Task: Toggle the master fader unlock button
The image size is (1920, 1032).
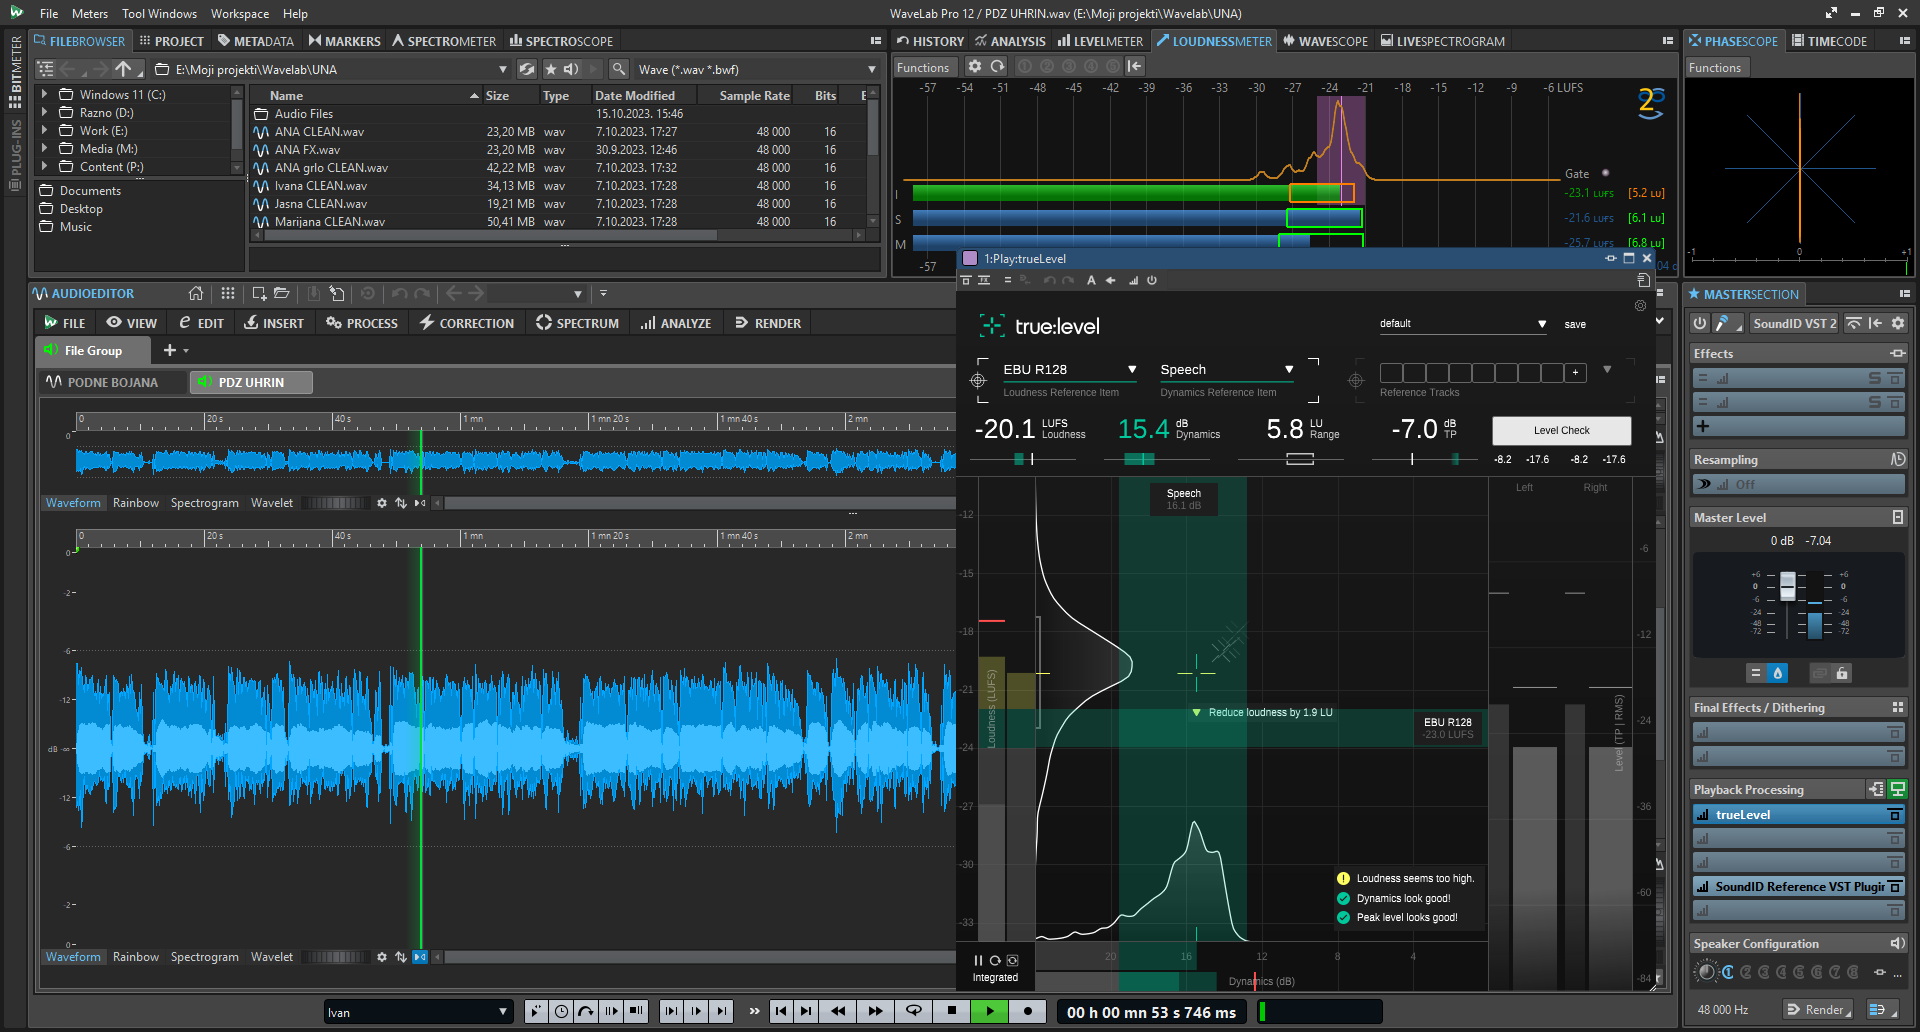Action: [x=1842, y=673]
